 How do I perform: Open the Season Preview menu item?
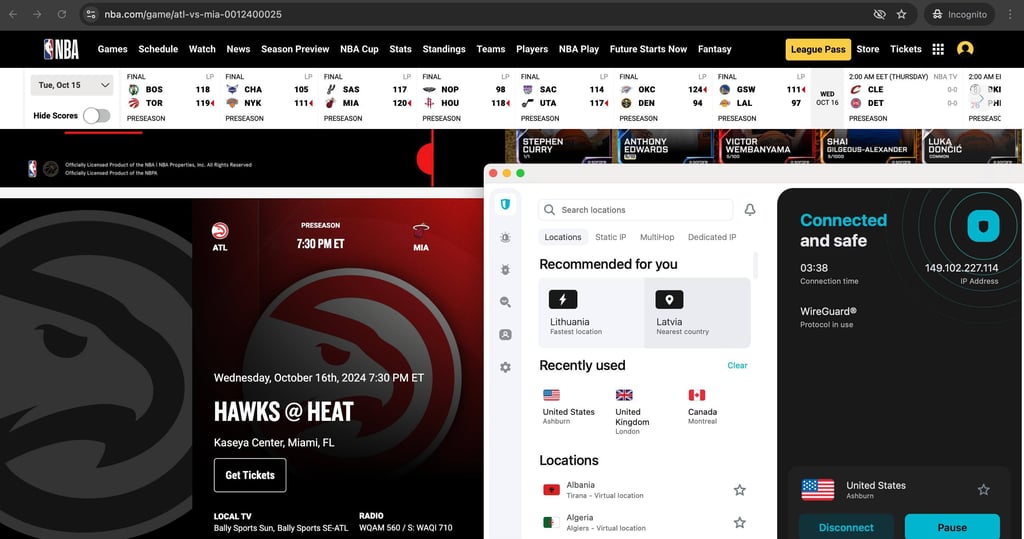tap(295, 49)
